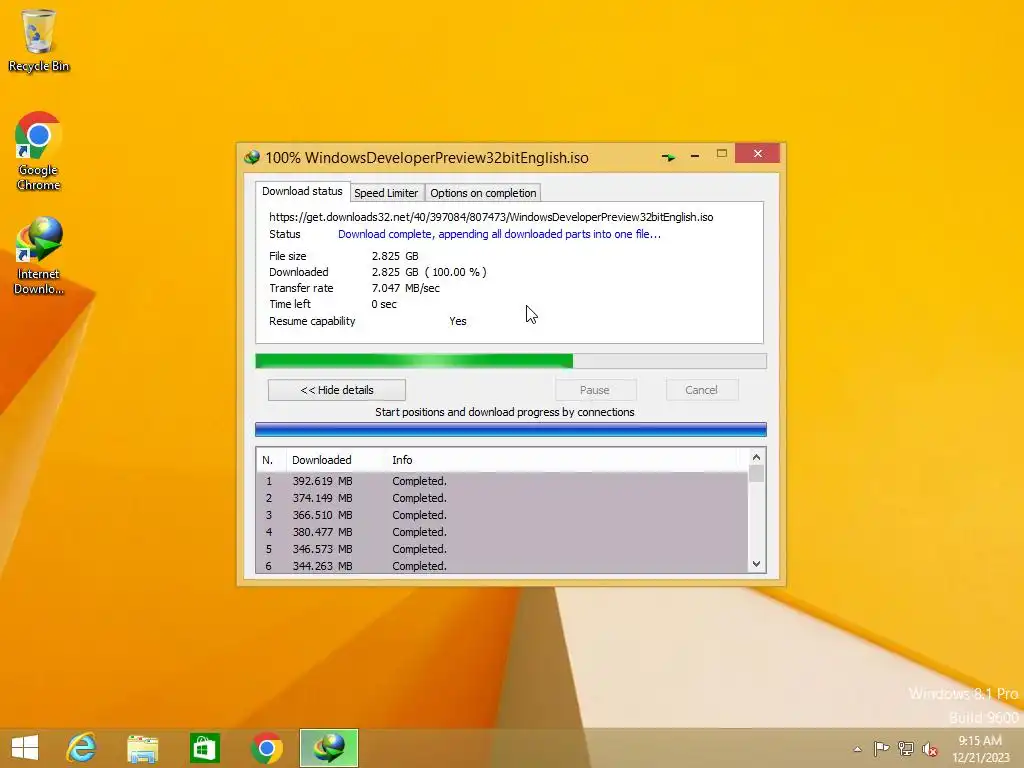Switch to the Download status tab
The image size is (1024, 768).
click(302, 191)
